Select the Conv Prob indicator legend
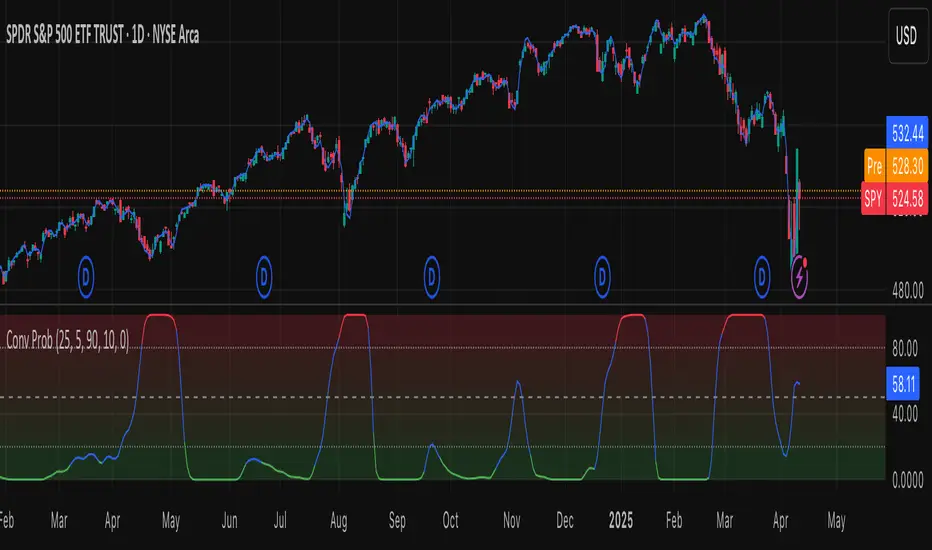932x550 pixels. tap(67, 341)
